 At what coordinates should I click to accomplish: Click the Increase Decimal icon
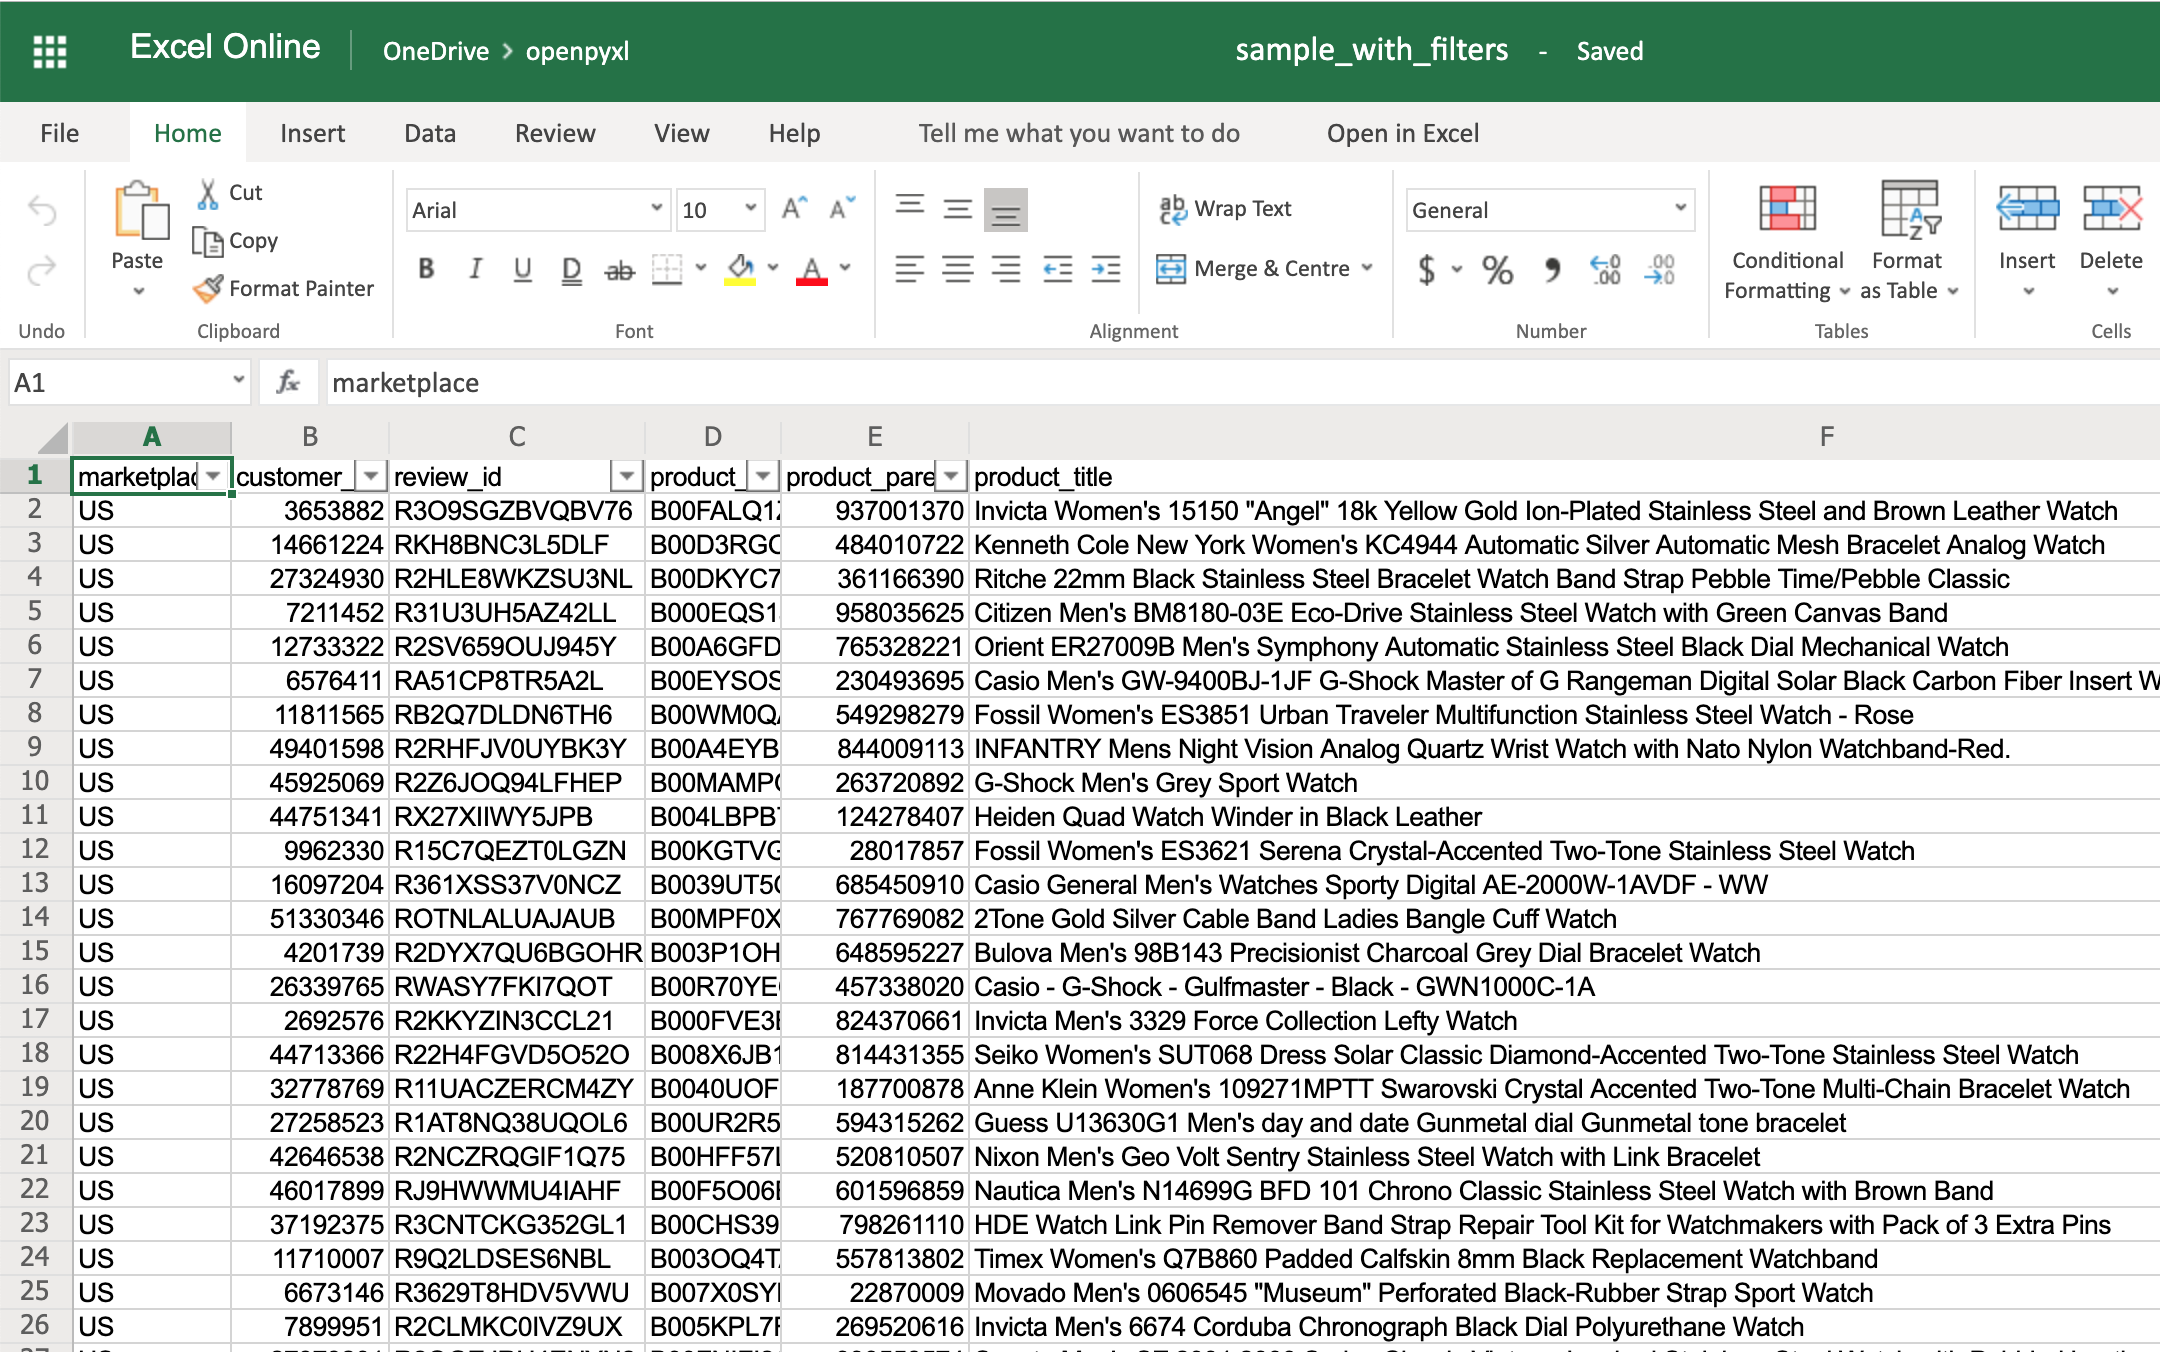1605,269
